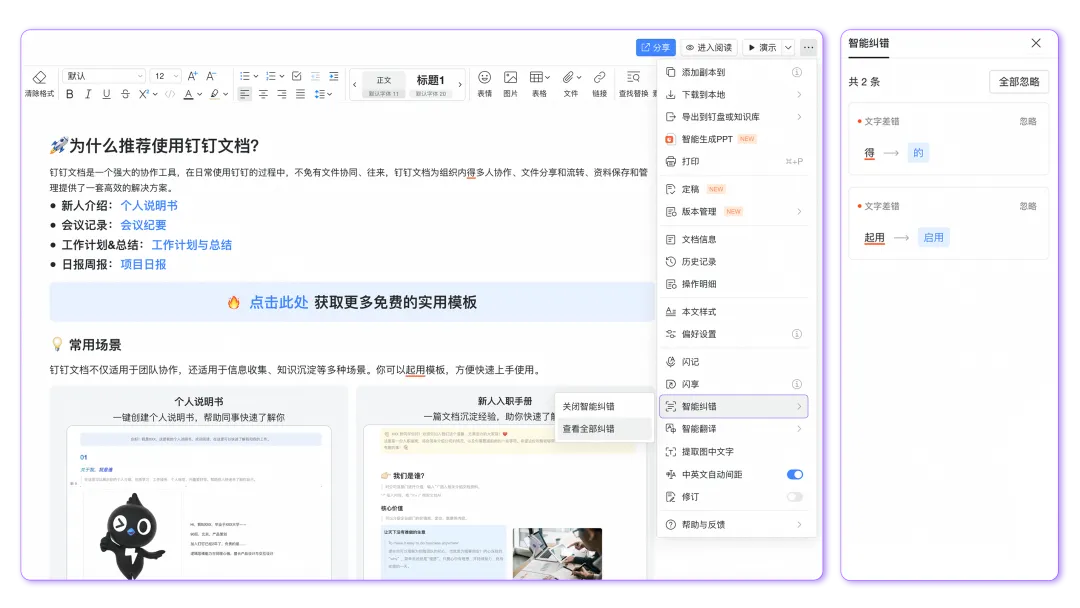Screen dimensions: 1080x608
Task: Open 智能翻译 submenu
Action: [734, 429]
